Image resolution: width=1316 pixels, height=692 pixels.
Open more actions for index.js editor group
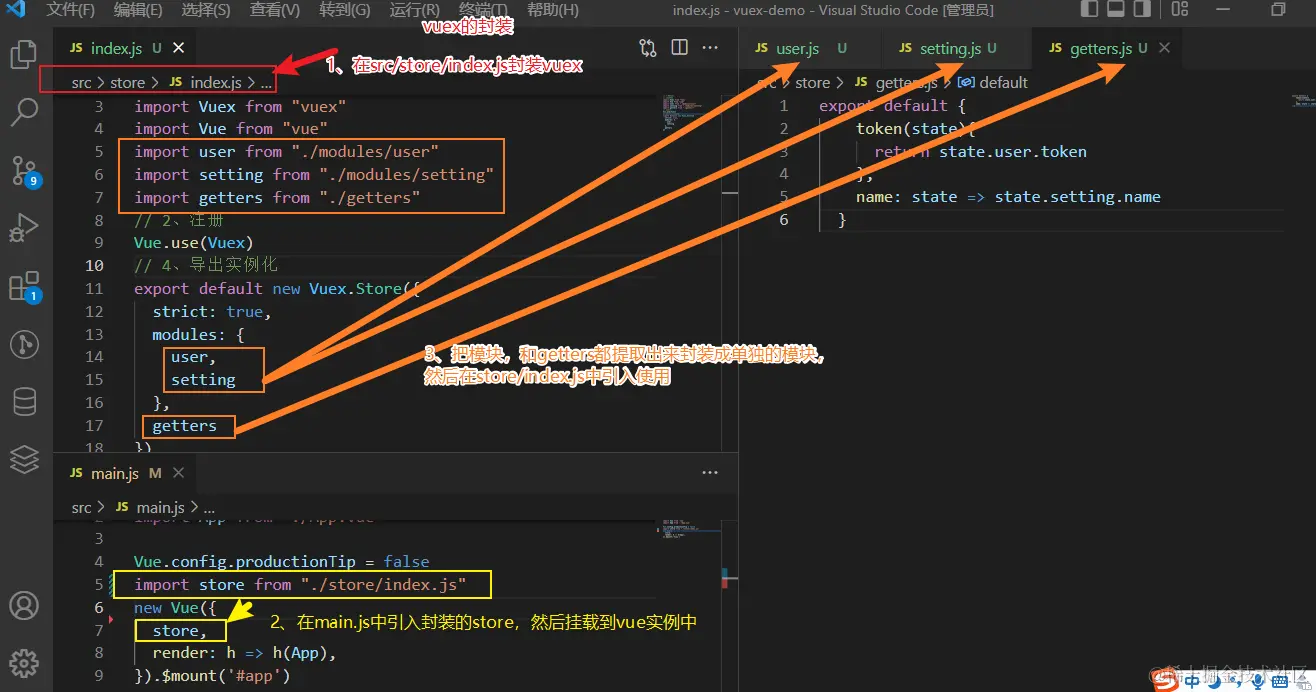[710, 48]
